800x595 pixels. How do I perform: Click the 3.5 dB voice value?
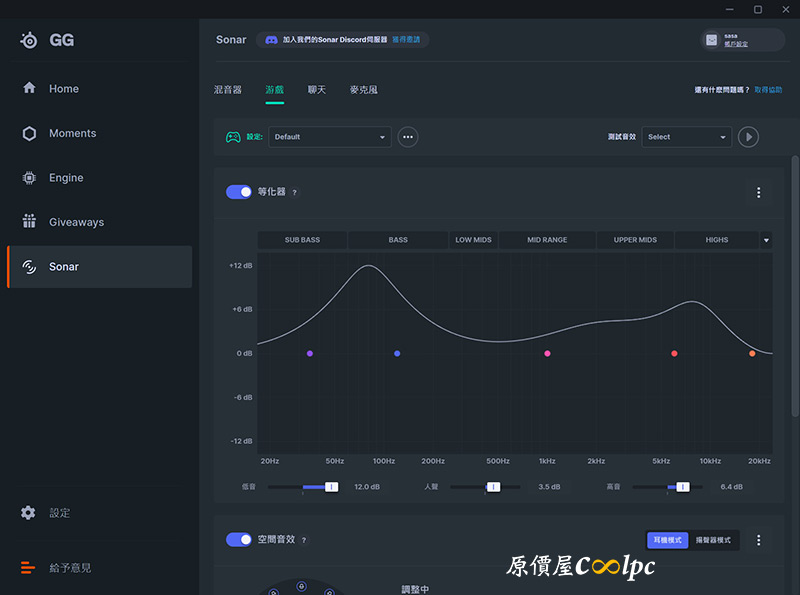point(549,487)
